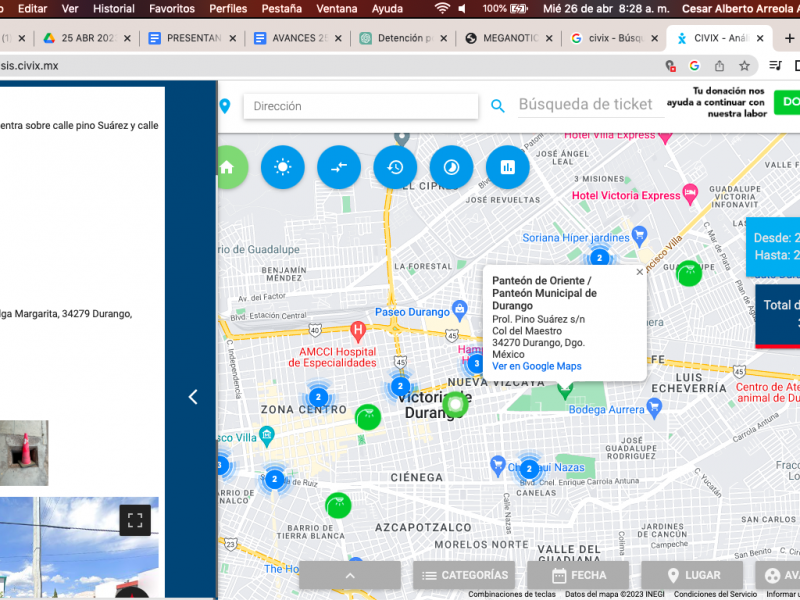Open a new browser tab
The image size is (800, 600).
click(x=789, y=38)
